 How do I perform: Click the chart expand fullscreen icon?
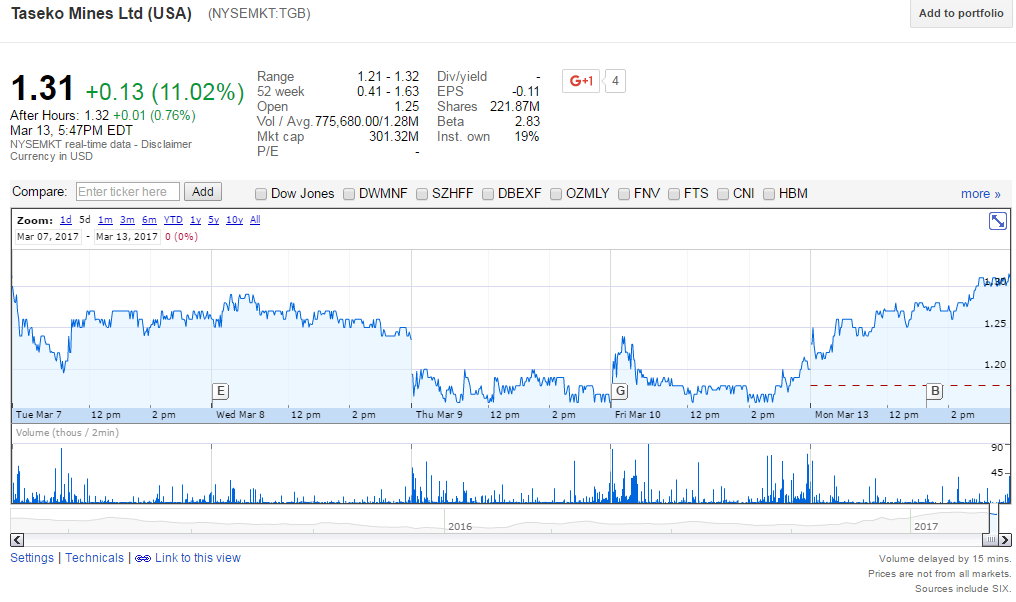tap(997, 221)
